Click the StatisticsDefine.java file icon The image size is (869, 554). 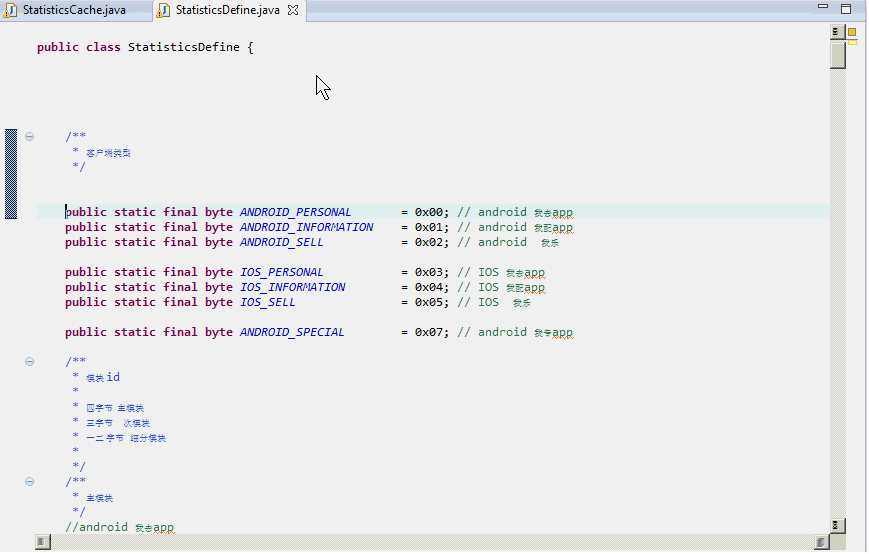[x=163, y=10]
